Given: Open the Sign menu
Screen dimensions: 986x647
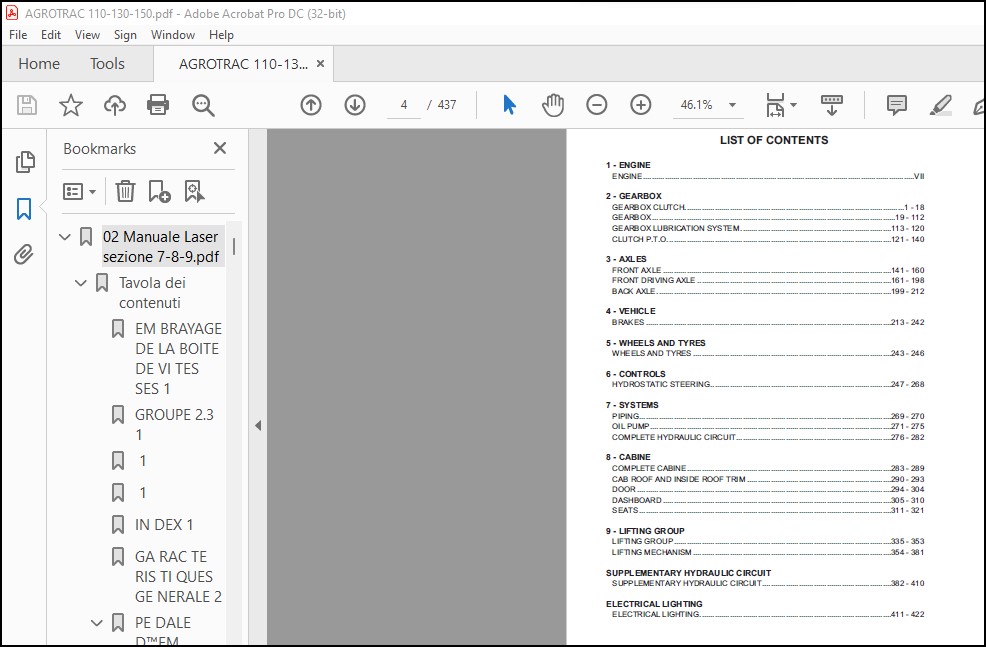Looking at the screenshot, I should 125,35.
